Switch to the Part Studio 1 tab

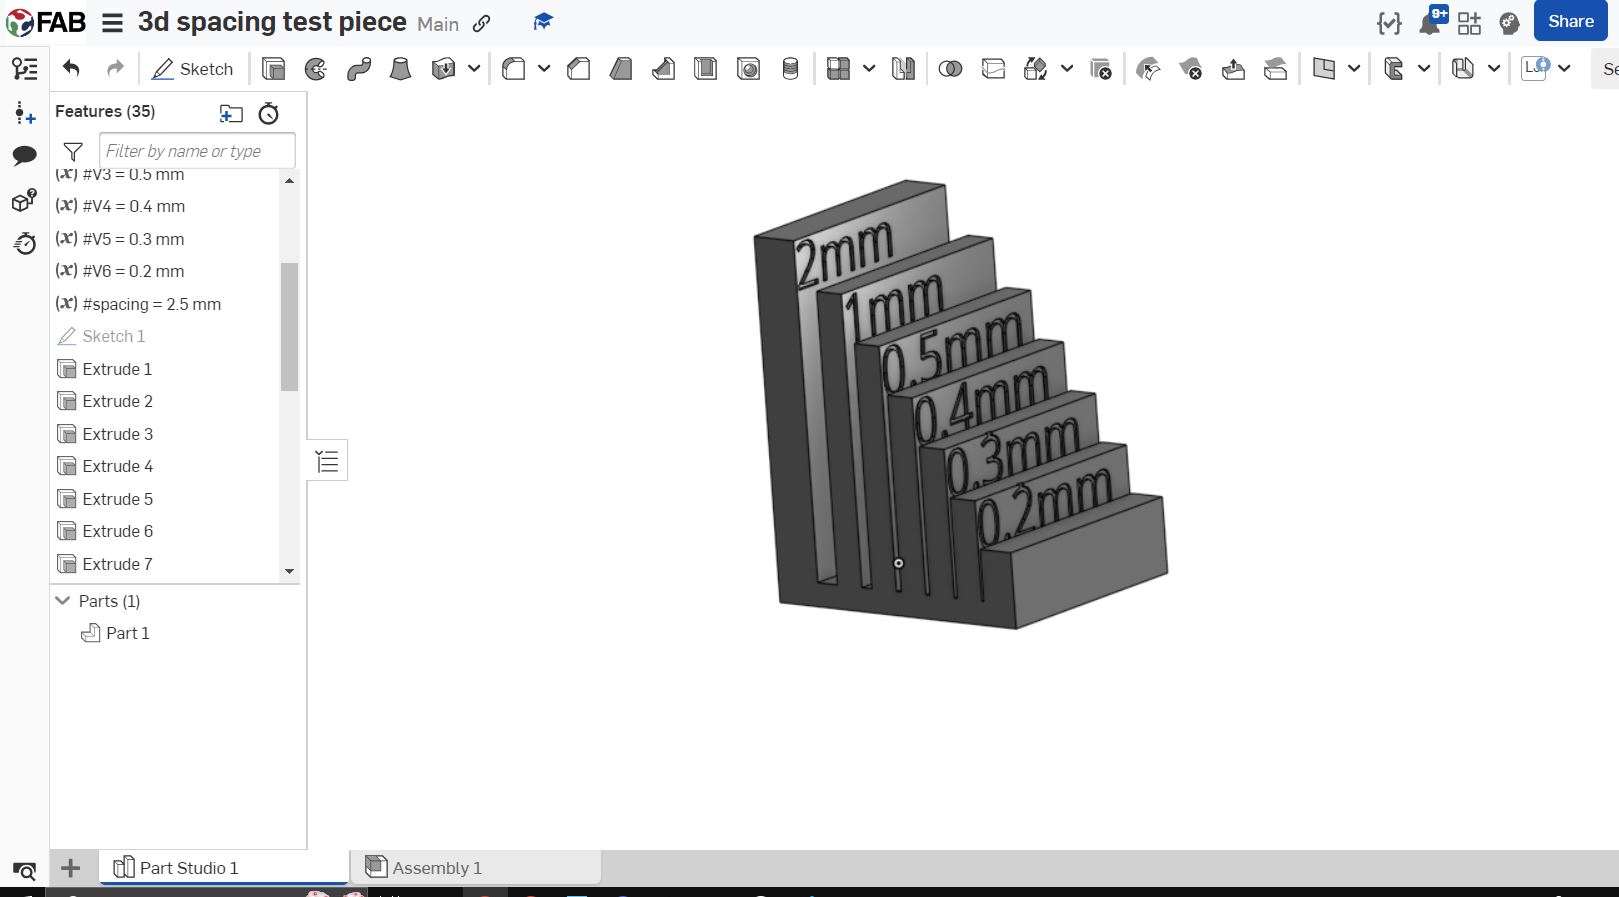224,867
